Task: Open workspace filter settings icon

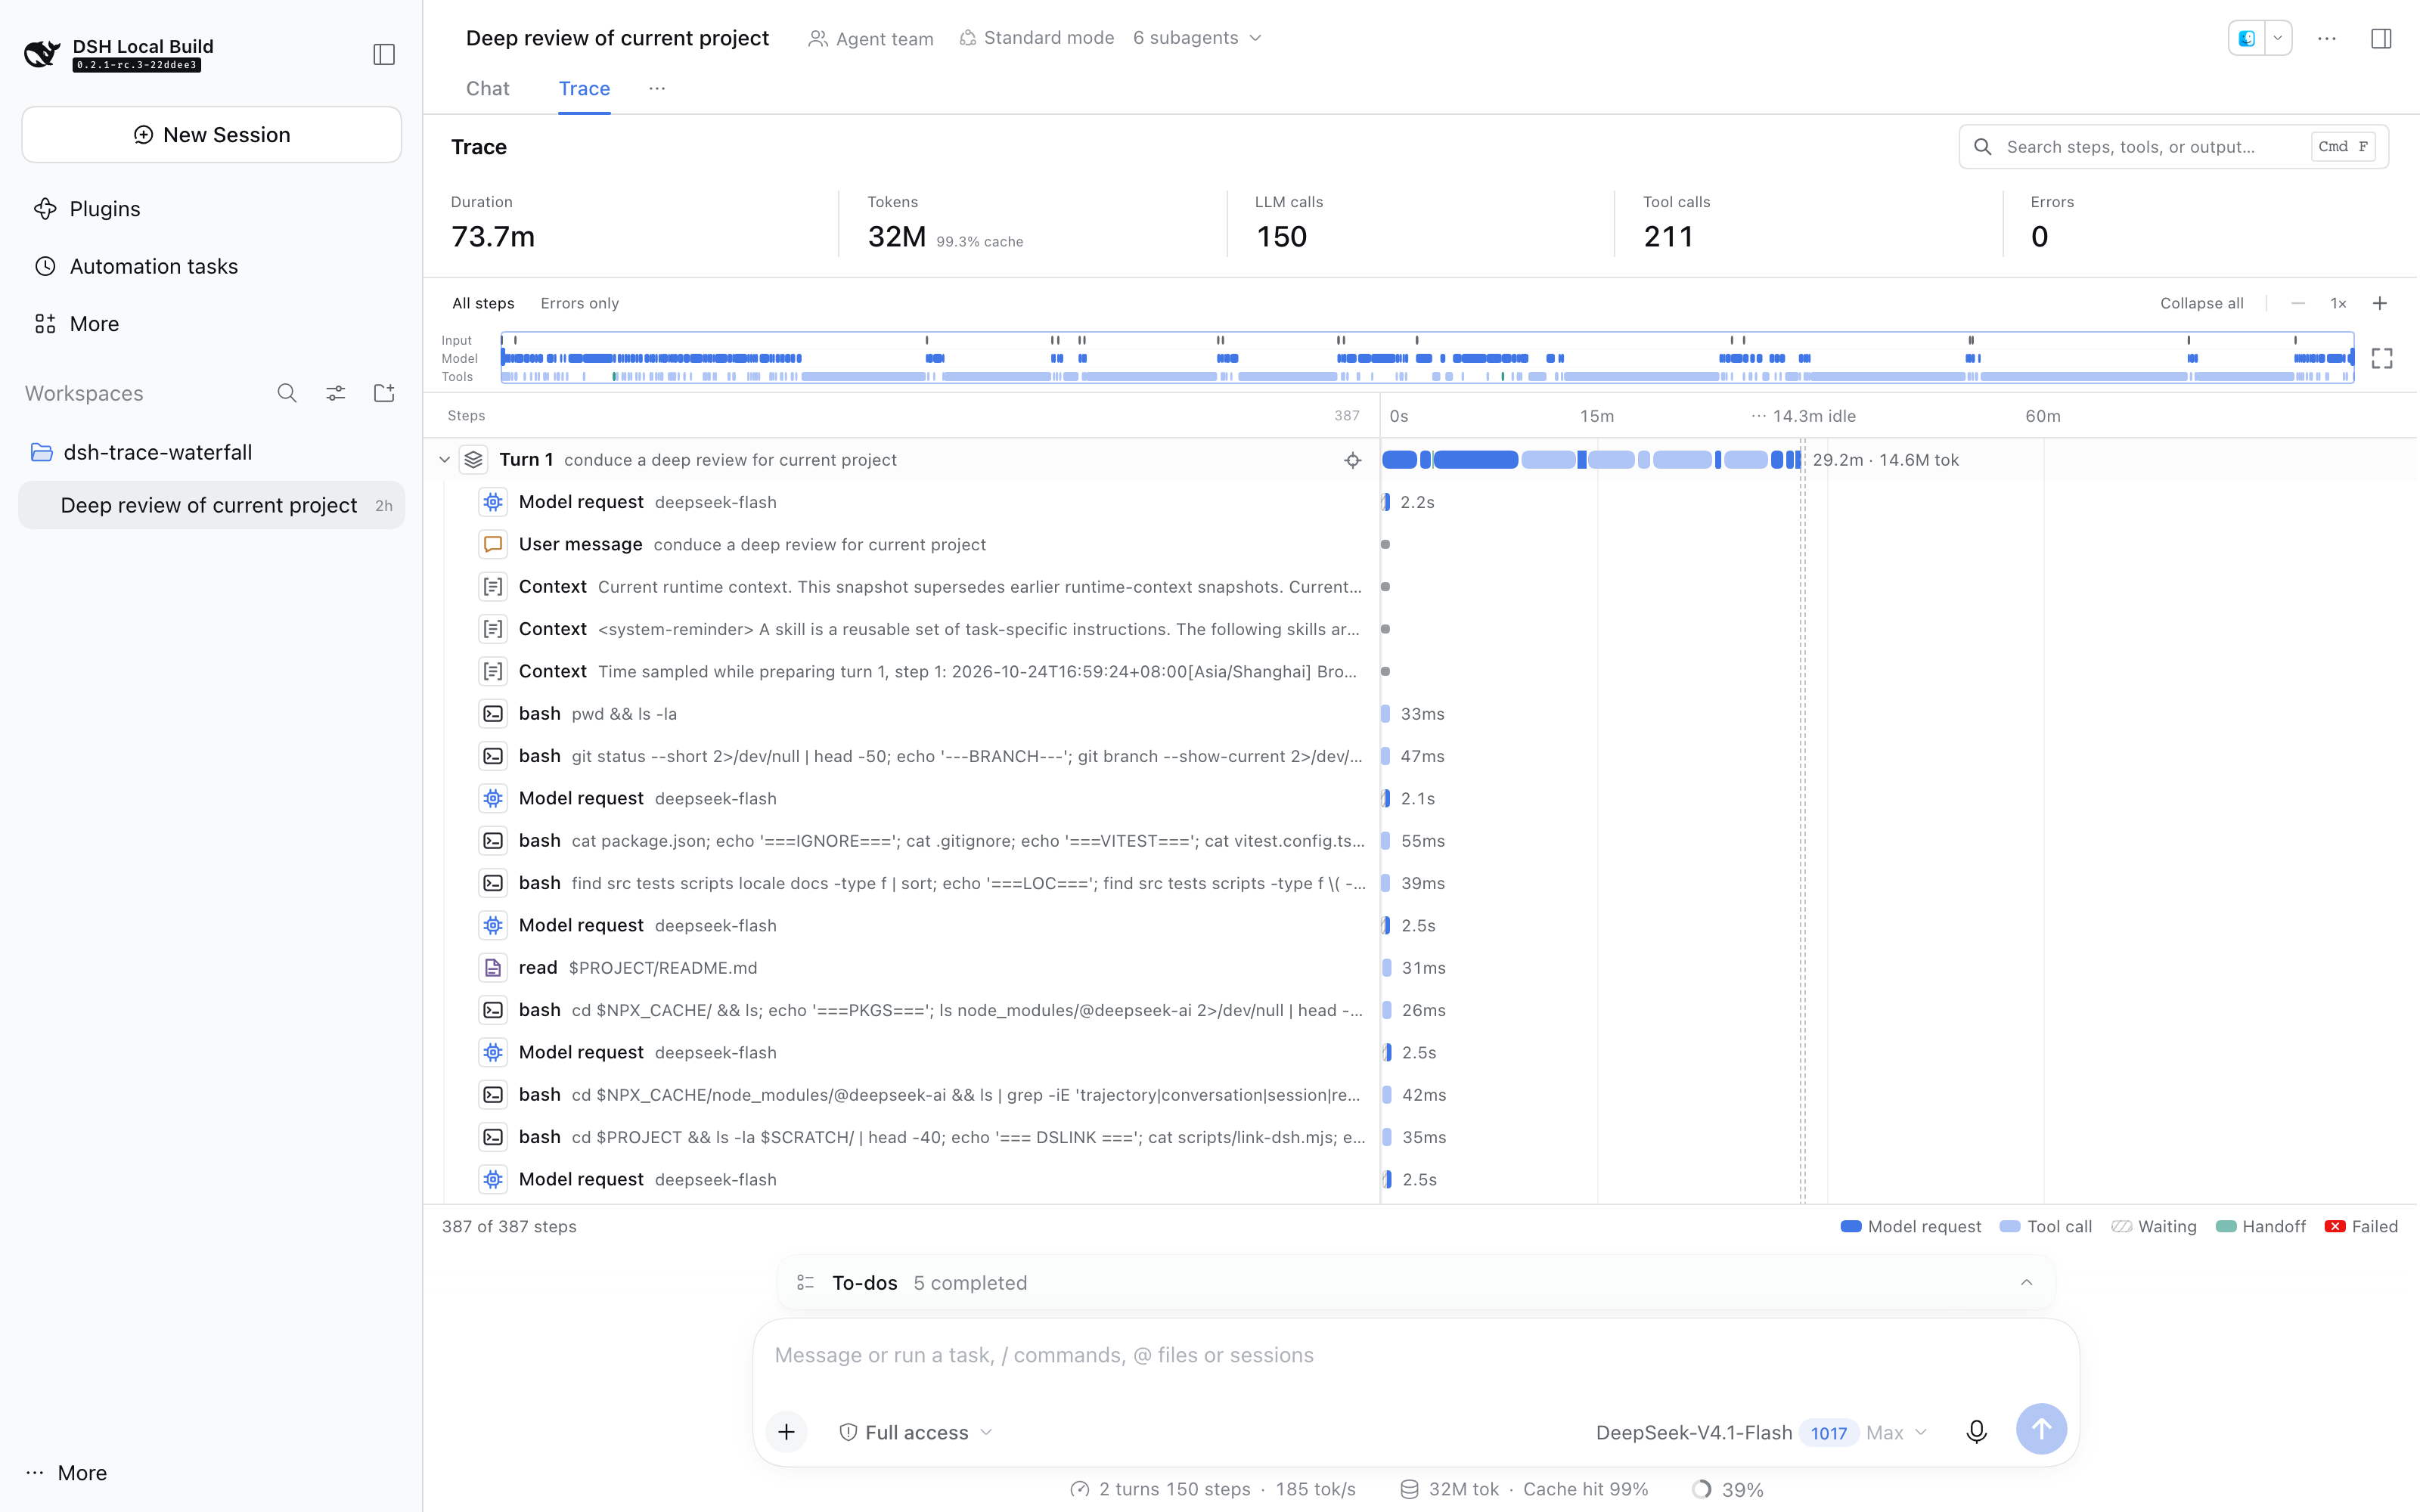Action: [x=336, y=393]
